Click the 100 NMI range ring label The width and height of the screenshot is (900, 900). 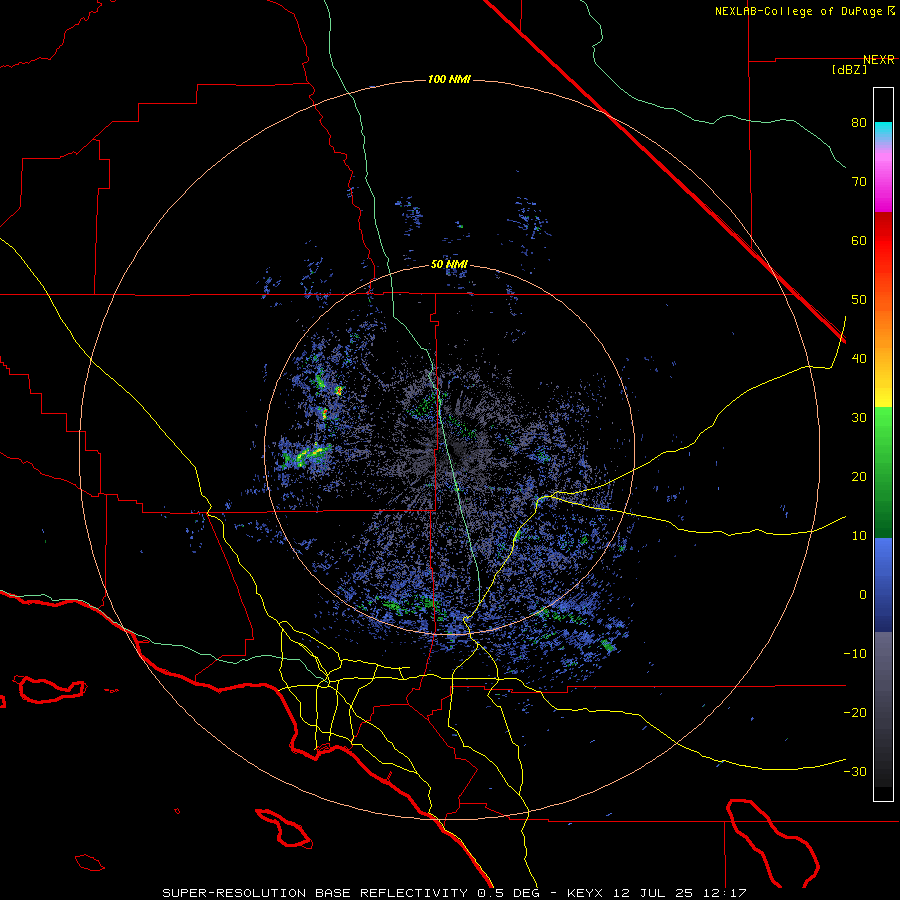449,79
